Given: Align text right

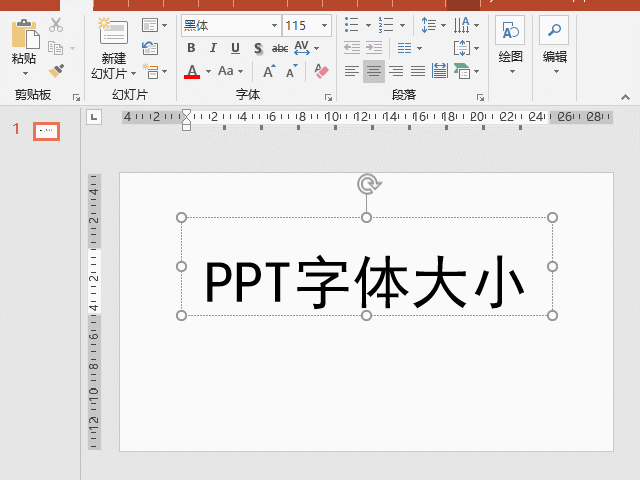Looking at the screenshot, I should coord(396,71).
